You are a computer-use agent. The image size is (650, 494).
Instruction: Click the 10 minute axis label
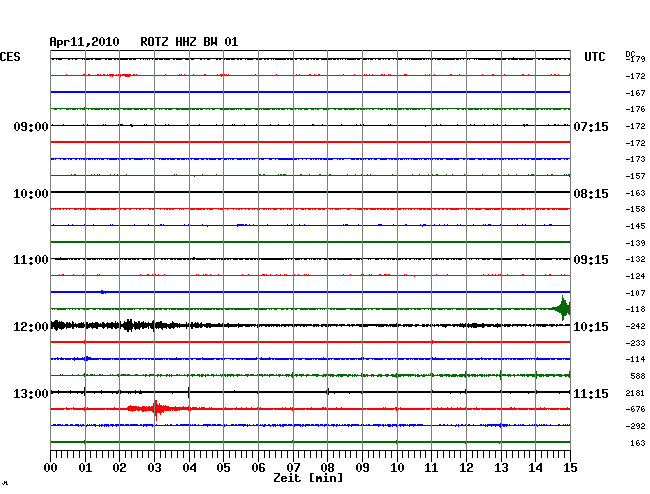[397, 468]
